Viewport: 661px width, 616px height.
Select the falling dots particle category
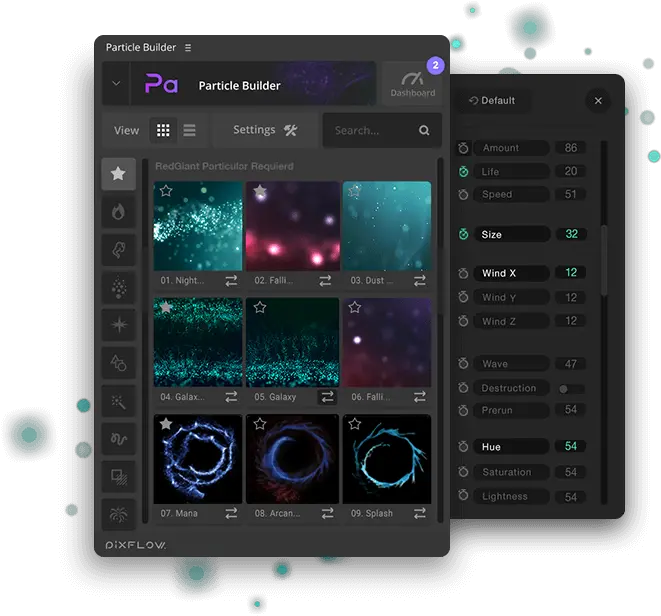tap(118, 288)
